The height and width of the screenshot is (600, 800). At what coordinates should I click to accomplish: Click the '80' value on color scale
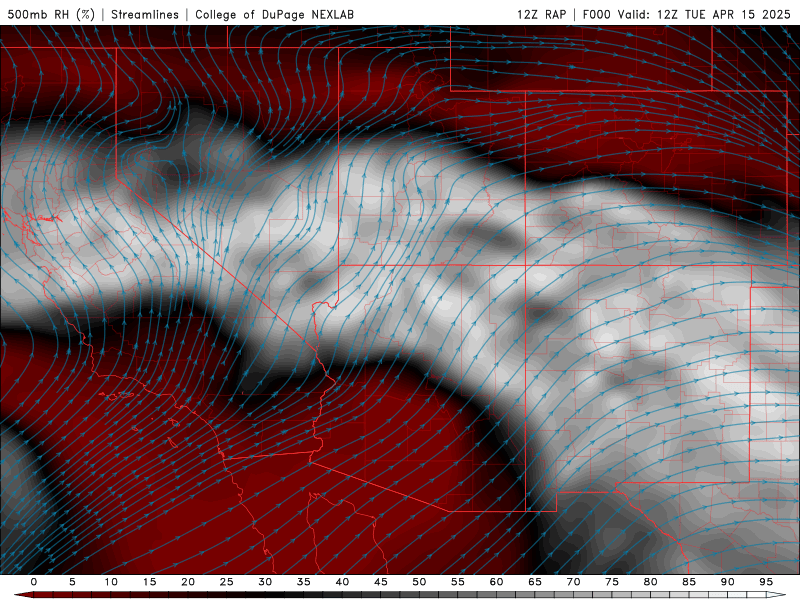click(650, 582)
